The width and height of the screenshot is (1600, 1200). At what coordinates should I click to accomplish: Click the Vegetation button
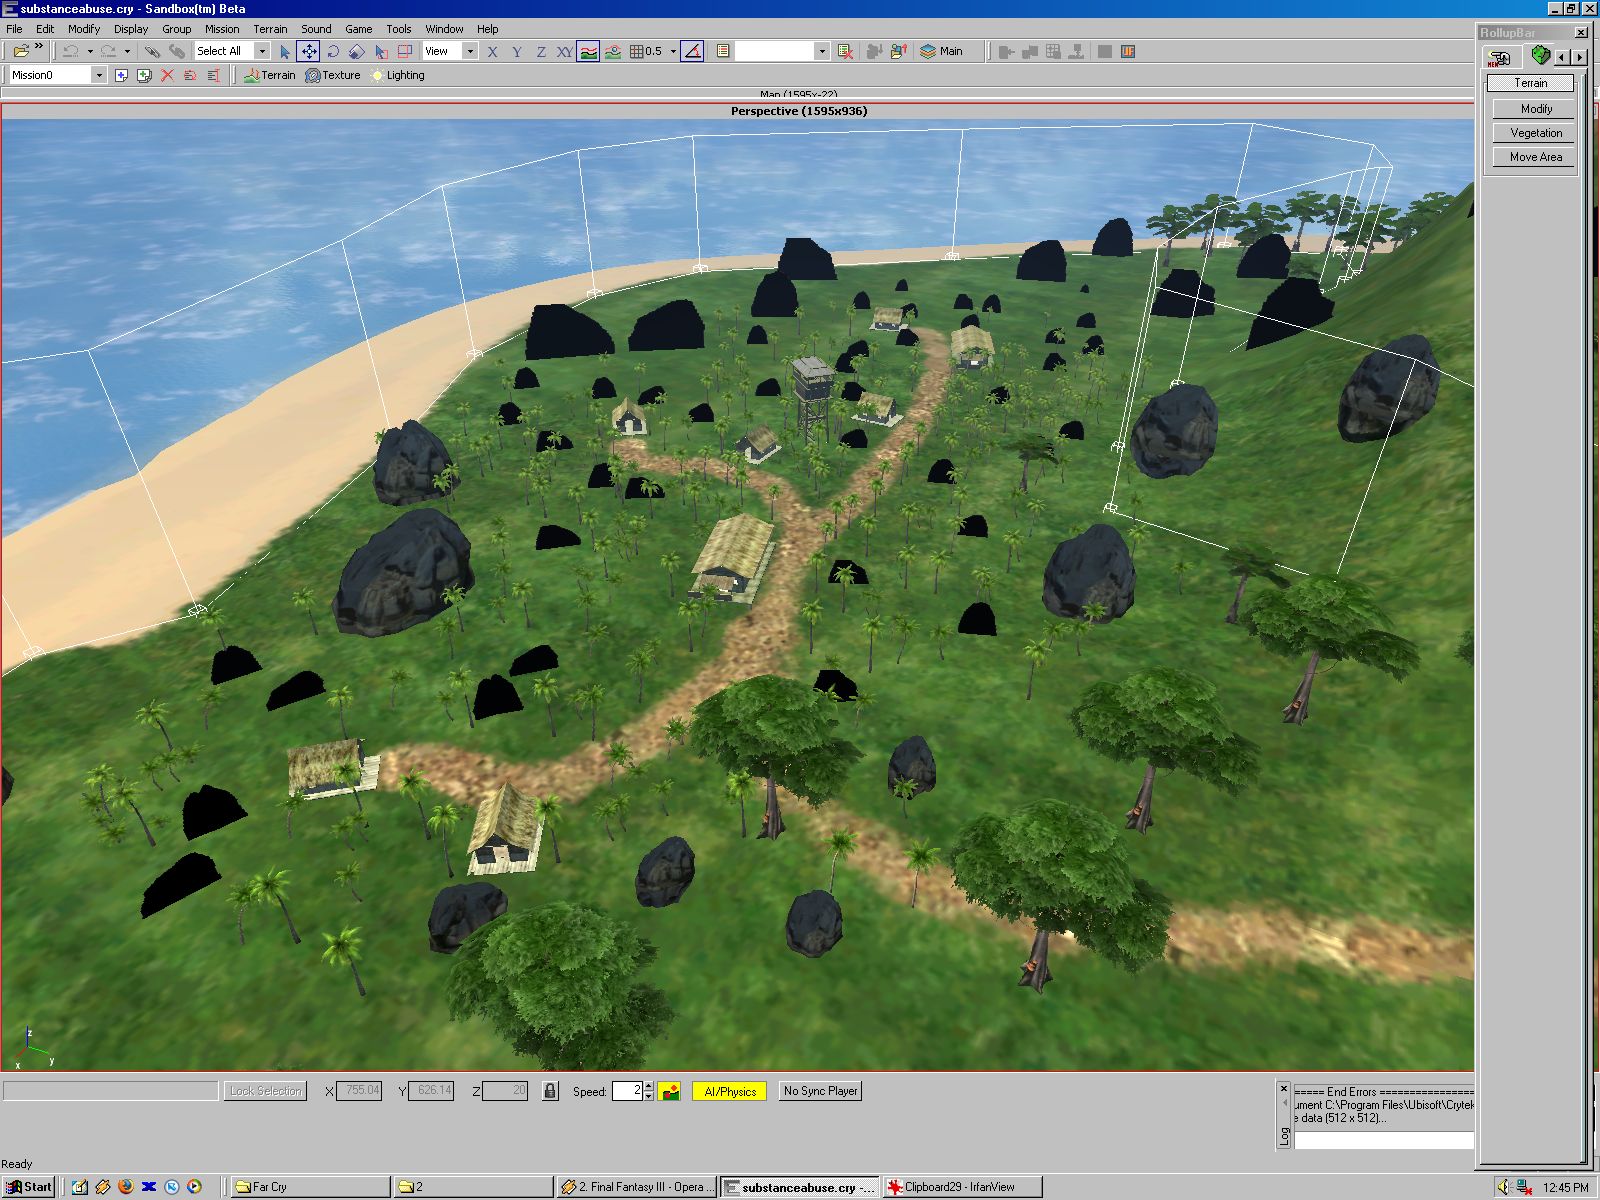tap(1536, 133)
